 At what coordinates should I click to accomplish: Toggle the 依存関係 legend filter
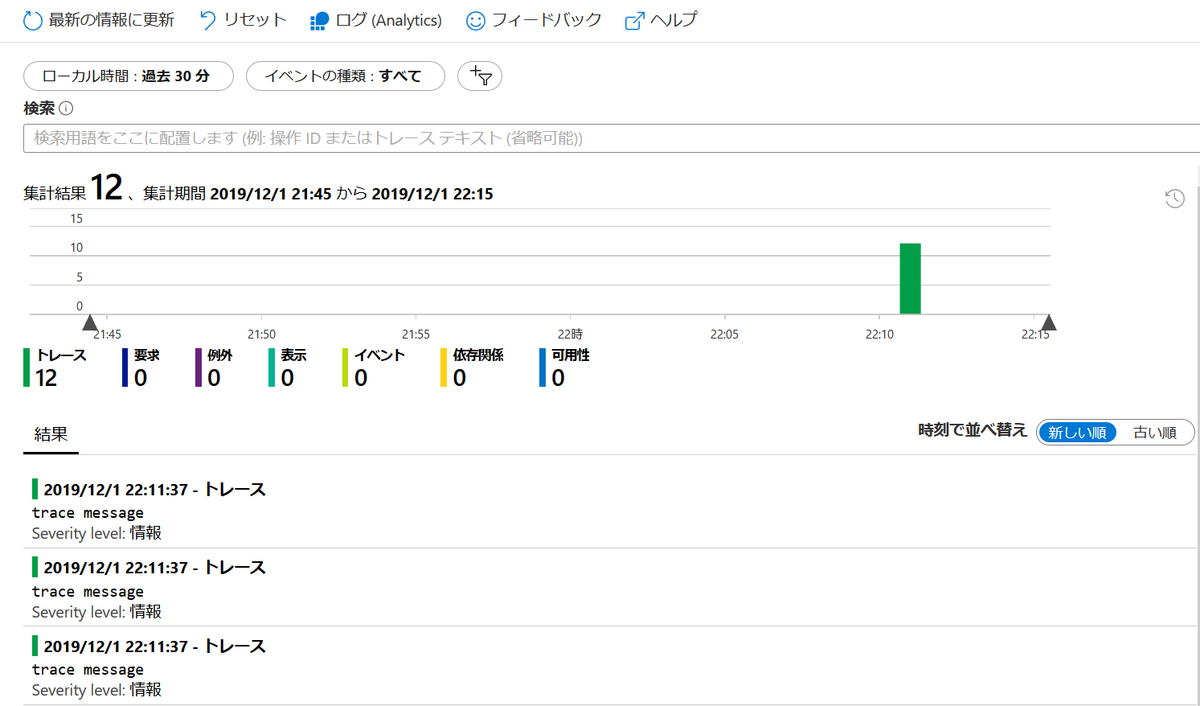[x=472, y=367]
